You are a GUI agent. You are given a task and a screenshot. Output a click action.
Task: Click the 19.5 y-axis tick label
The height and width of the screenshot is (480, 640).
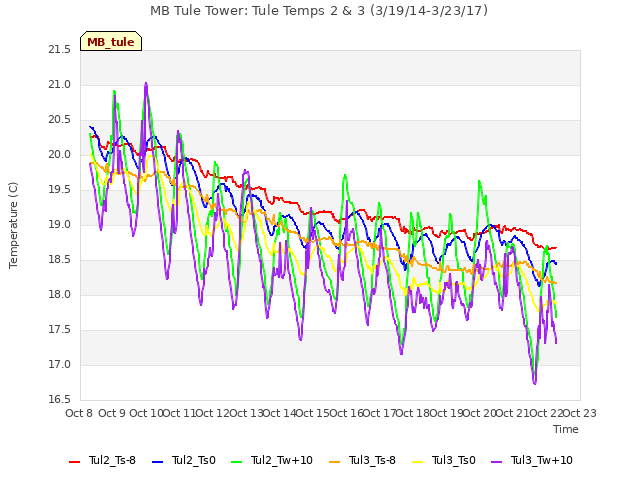(x=60, y=190)
